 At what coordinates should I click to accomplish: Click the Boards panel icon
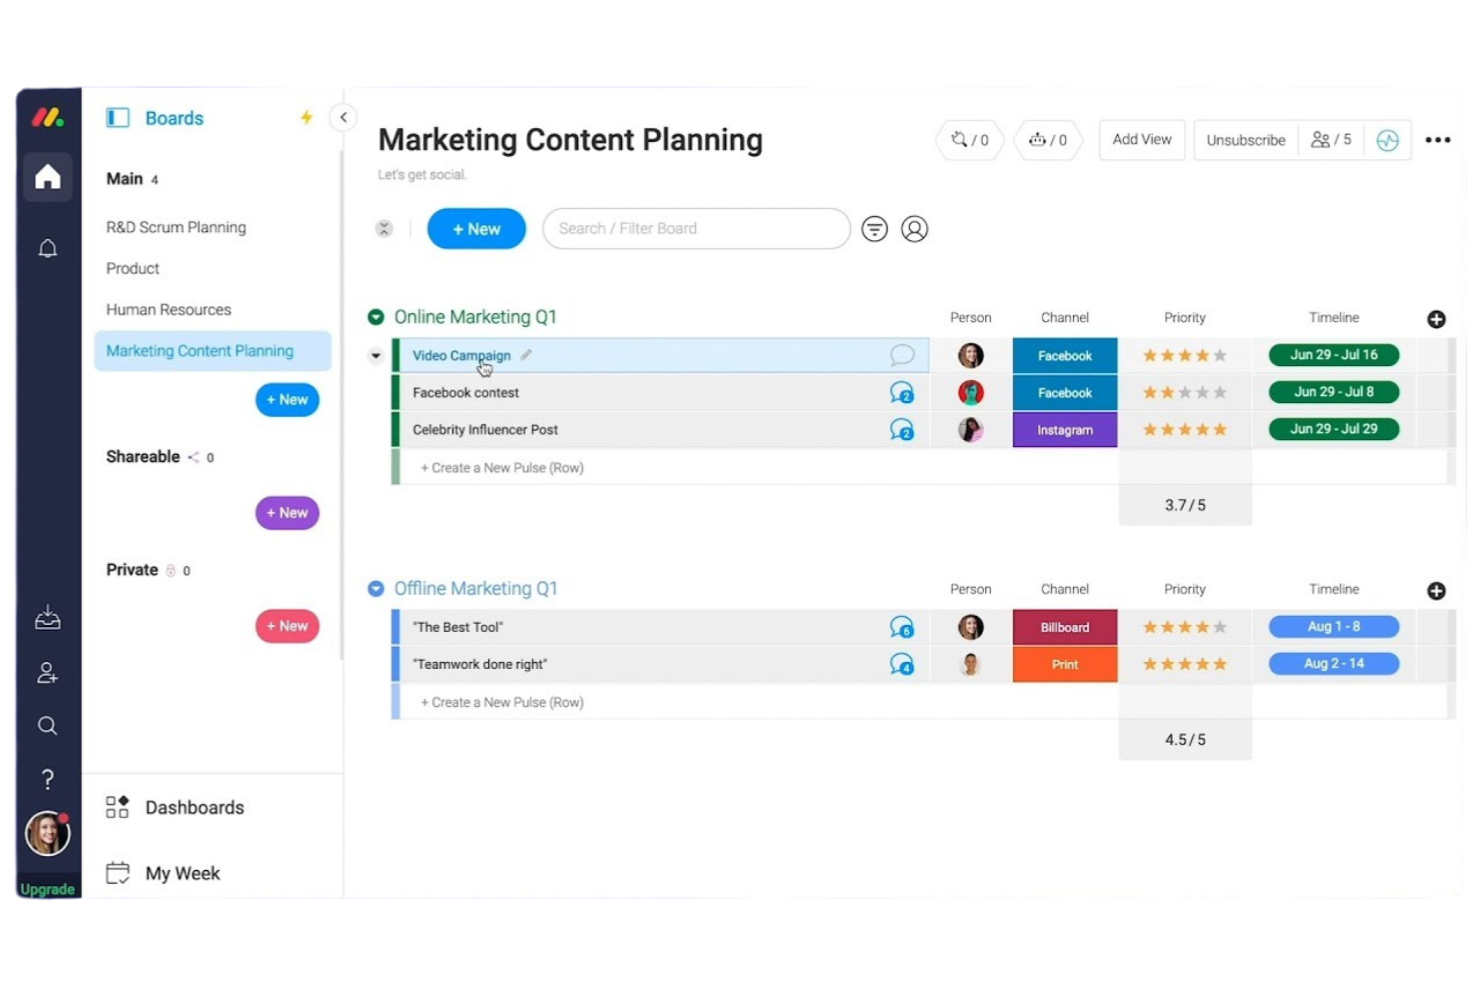[x=118, y=118]
